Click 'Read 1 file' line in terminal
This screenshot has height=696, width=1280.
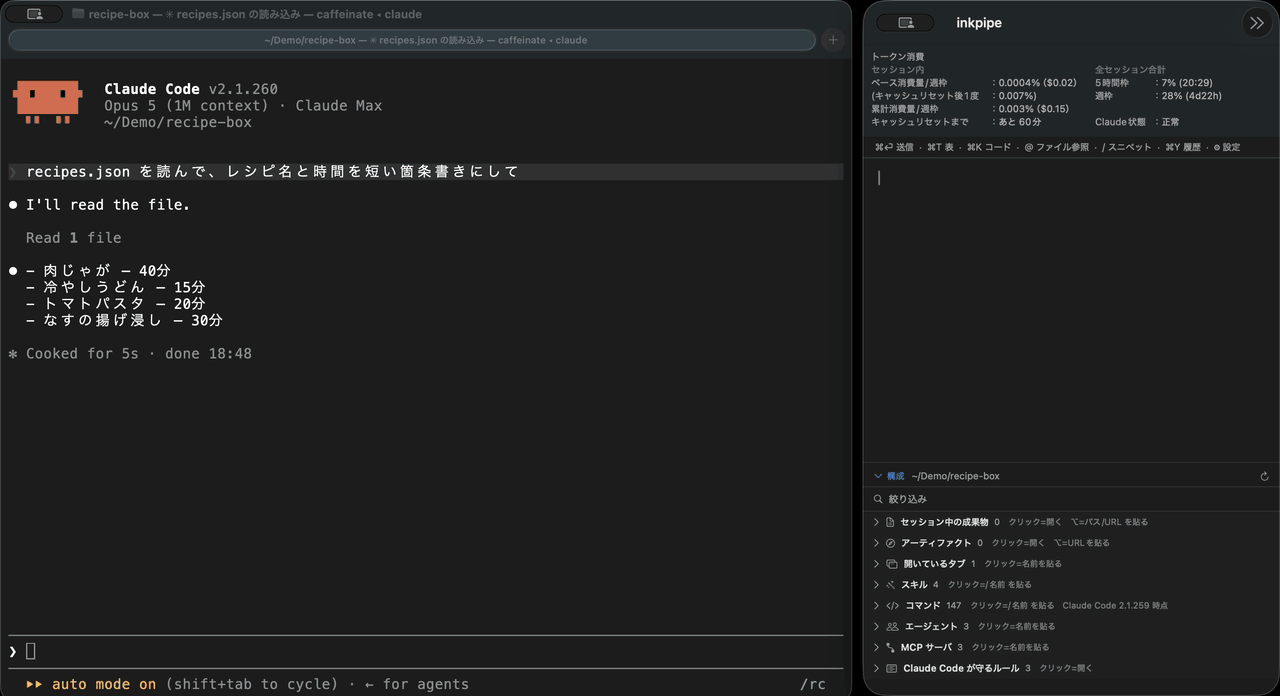[x=73, y=238]
